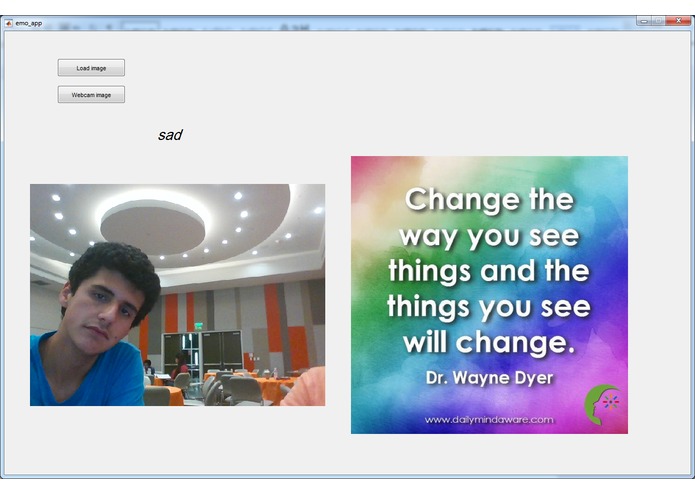Open the Webcam image capture button
695x494 pixels.
click(91, 94)
